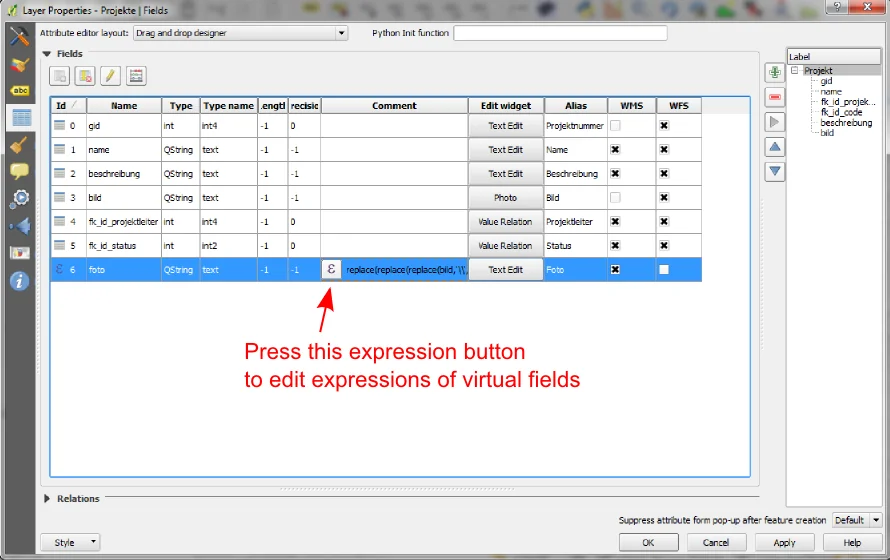Open field calculator from the Fields toolbar

136,76
